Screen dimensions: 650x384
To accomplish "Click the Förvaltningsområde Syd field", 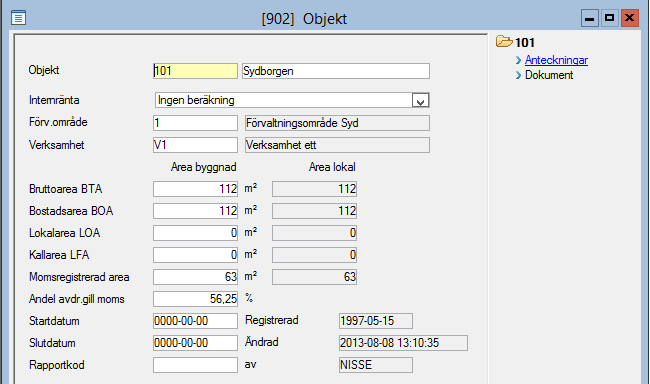I will 337,123.
